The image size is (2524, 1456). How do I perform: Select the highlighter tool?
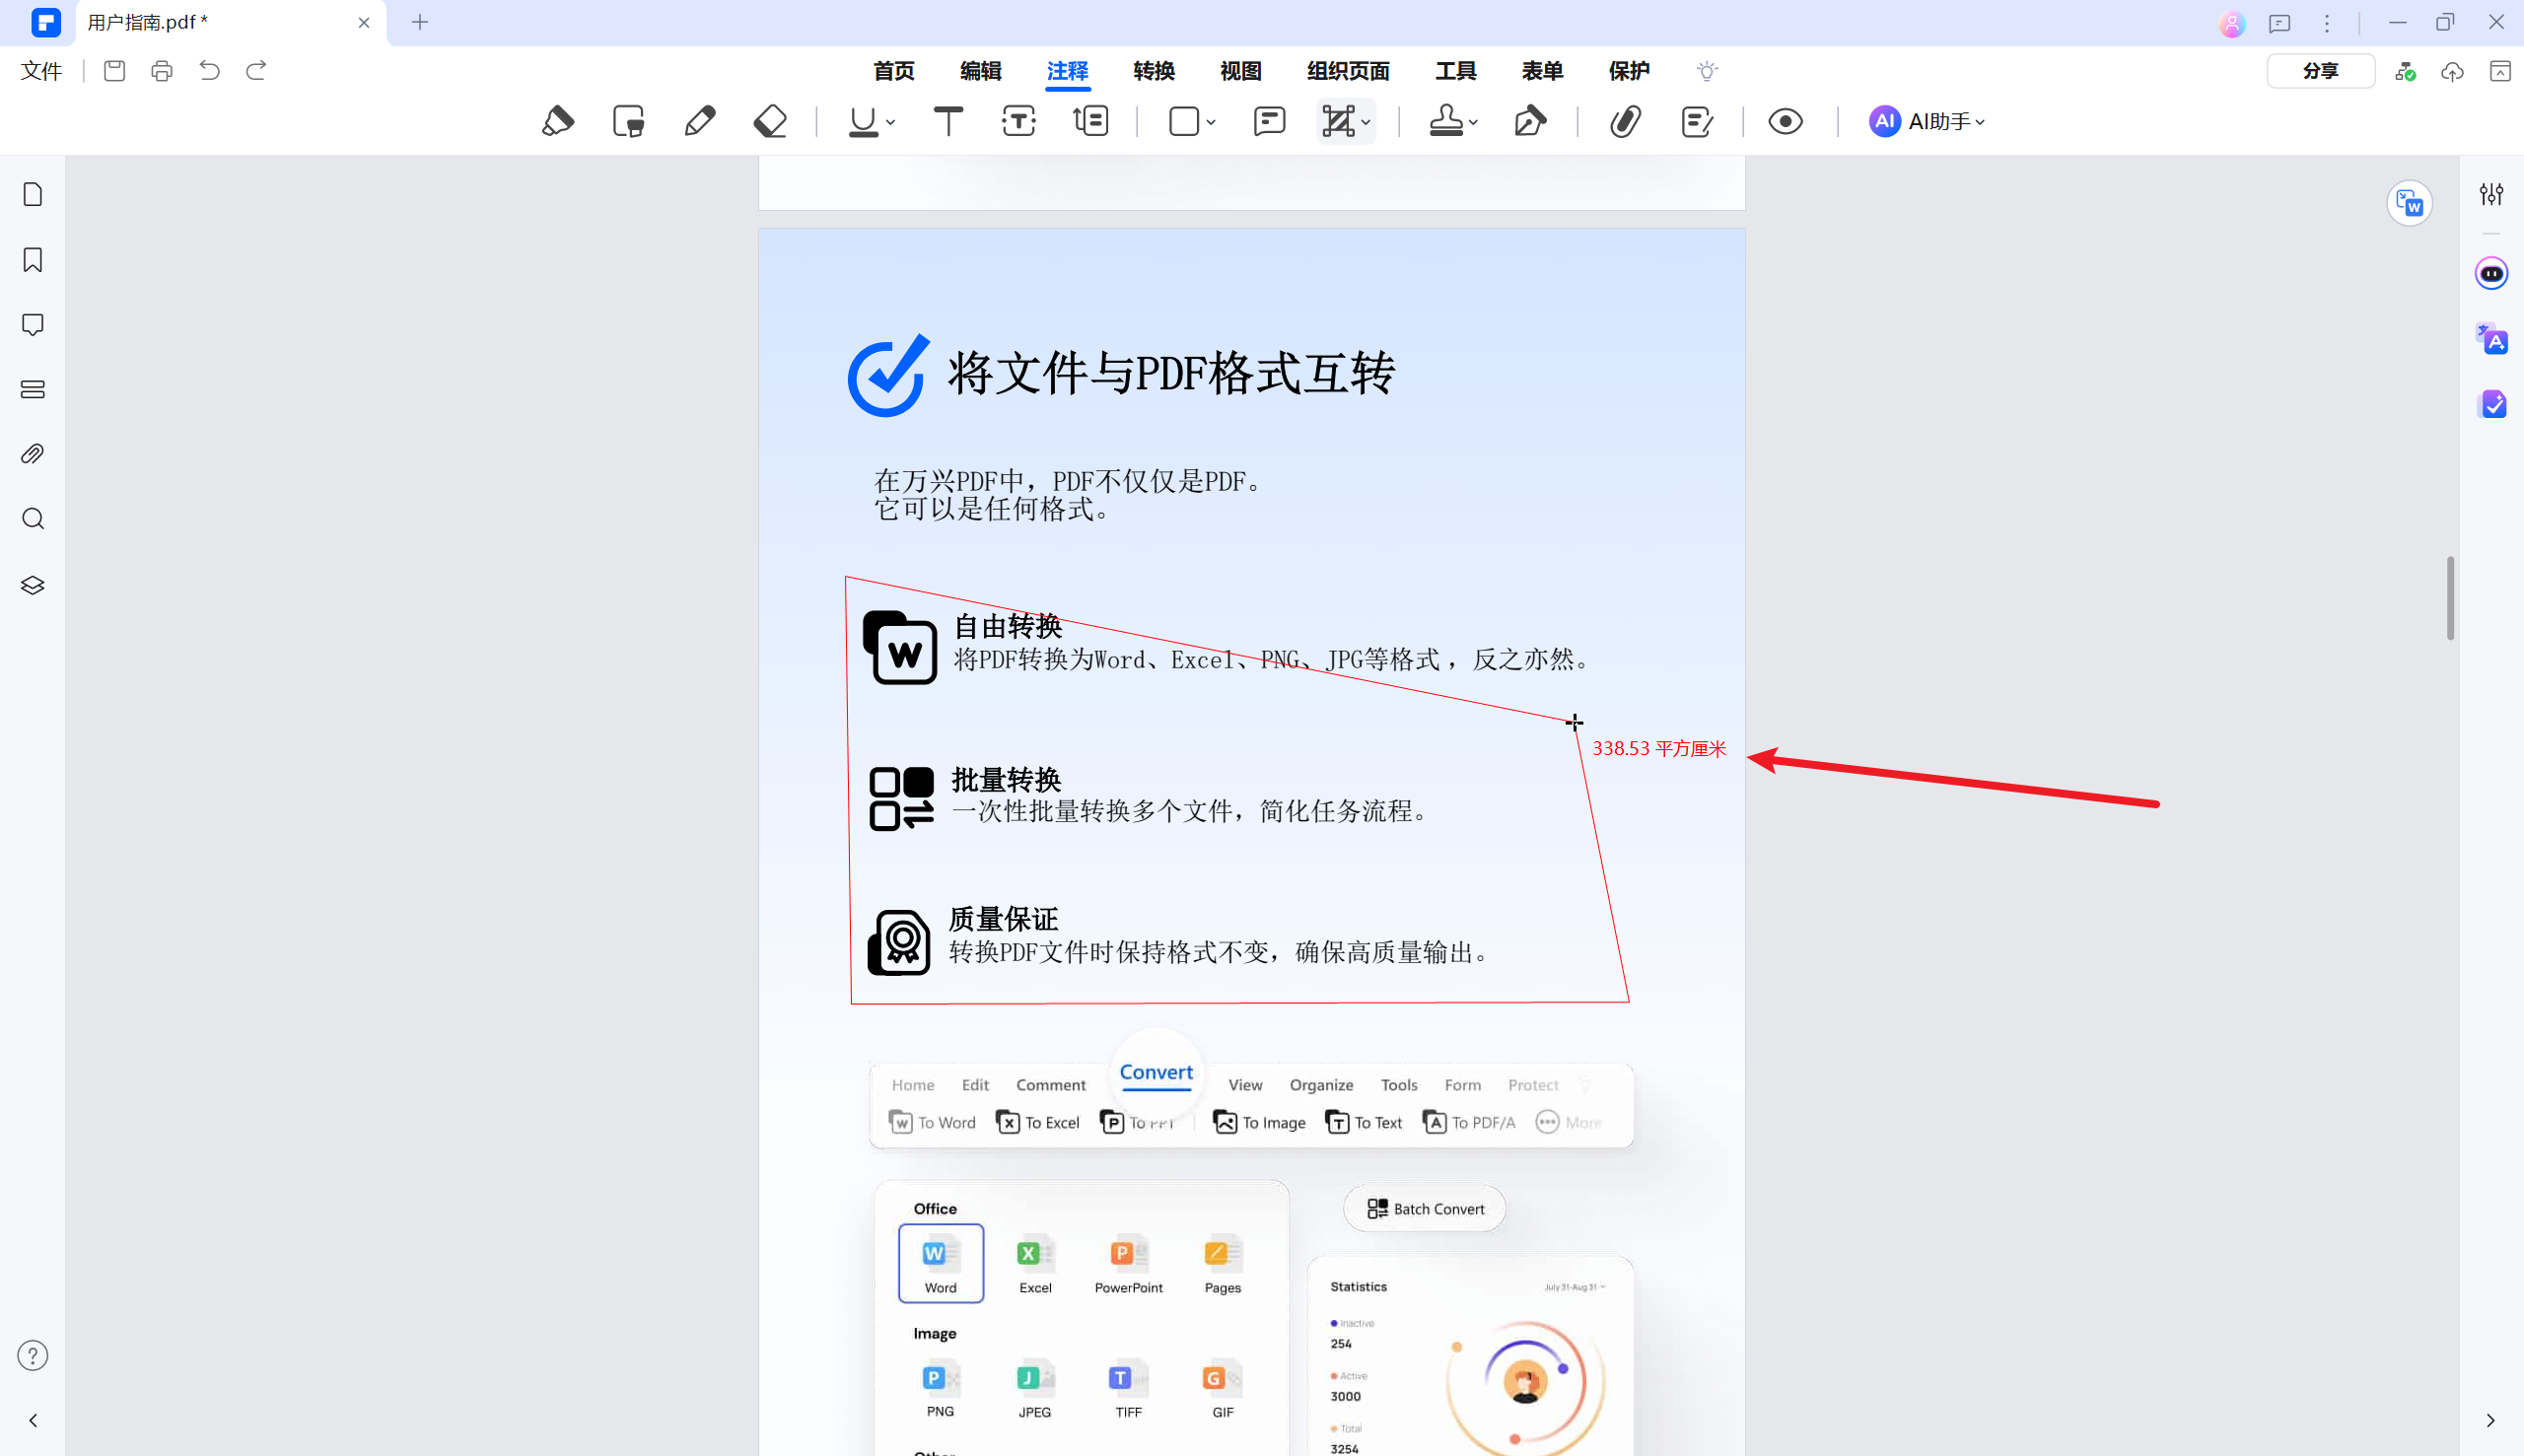(x=558, y=120)
